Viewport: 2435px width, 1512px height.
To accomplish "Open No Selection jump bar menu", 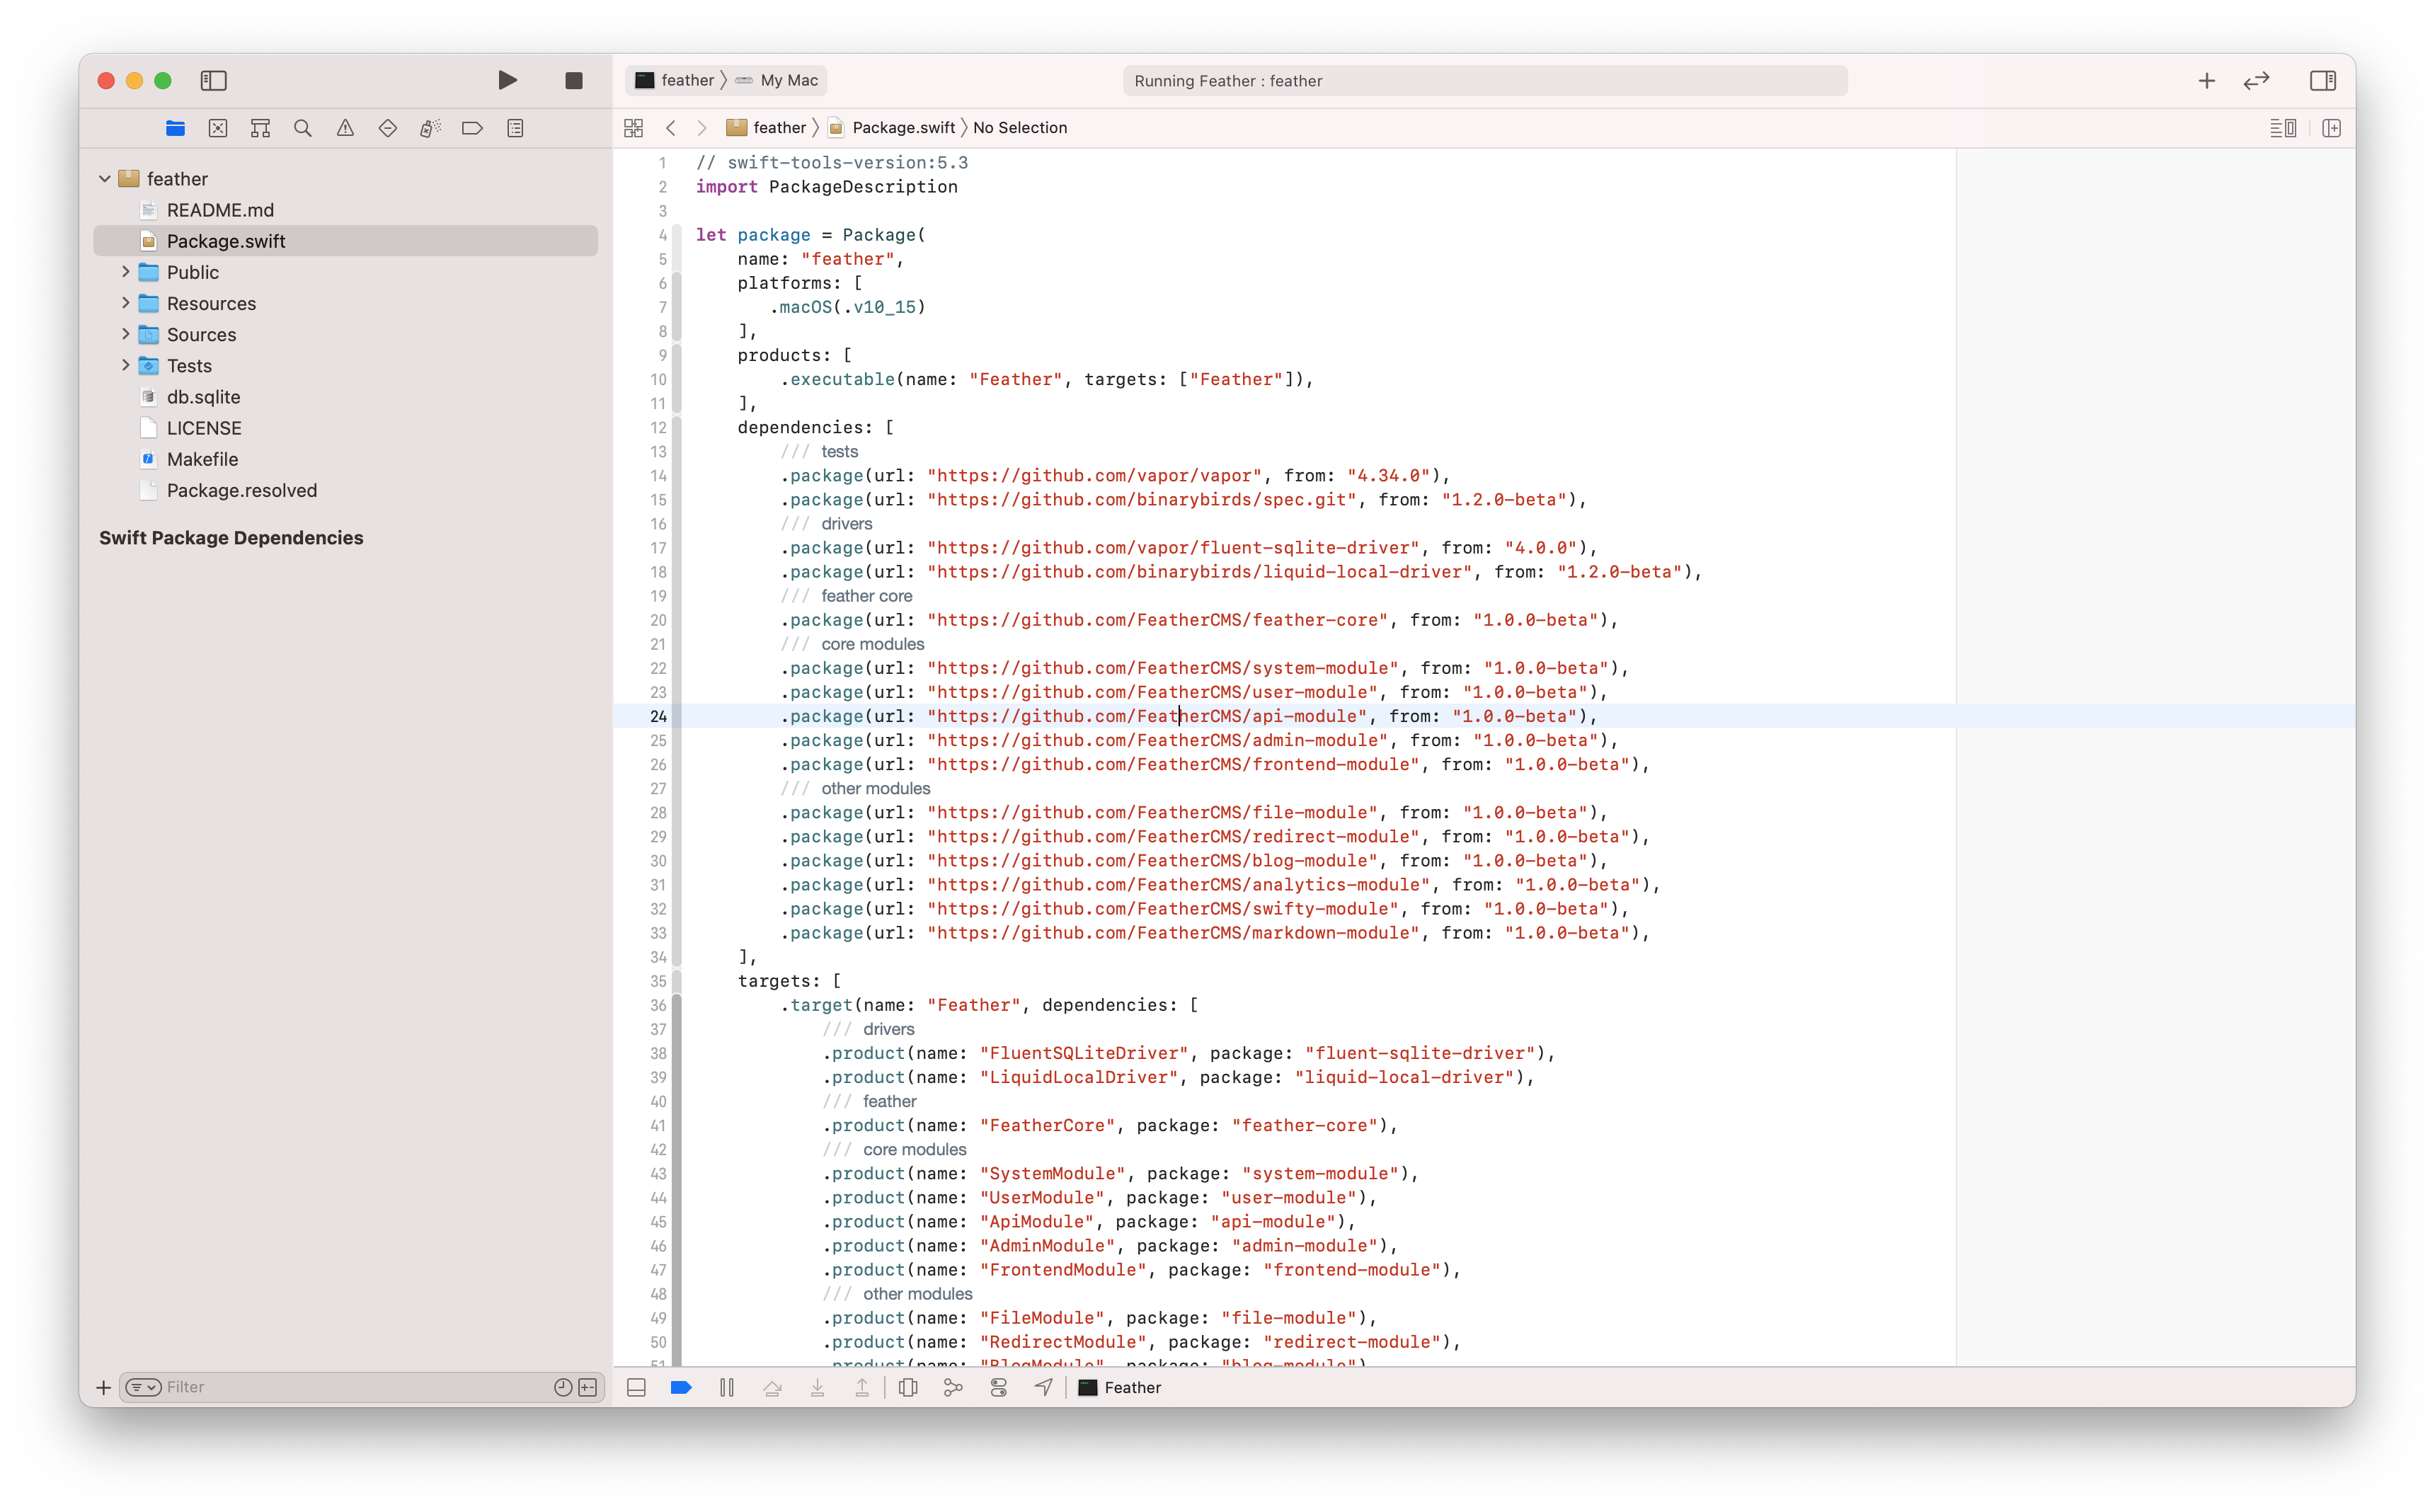I will pos(1020,128).
